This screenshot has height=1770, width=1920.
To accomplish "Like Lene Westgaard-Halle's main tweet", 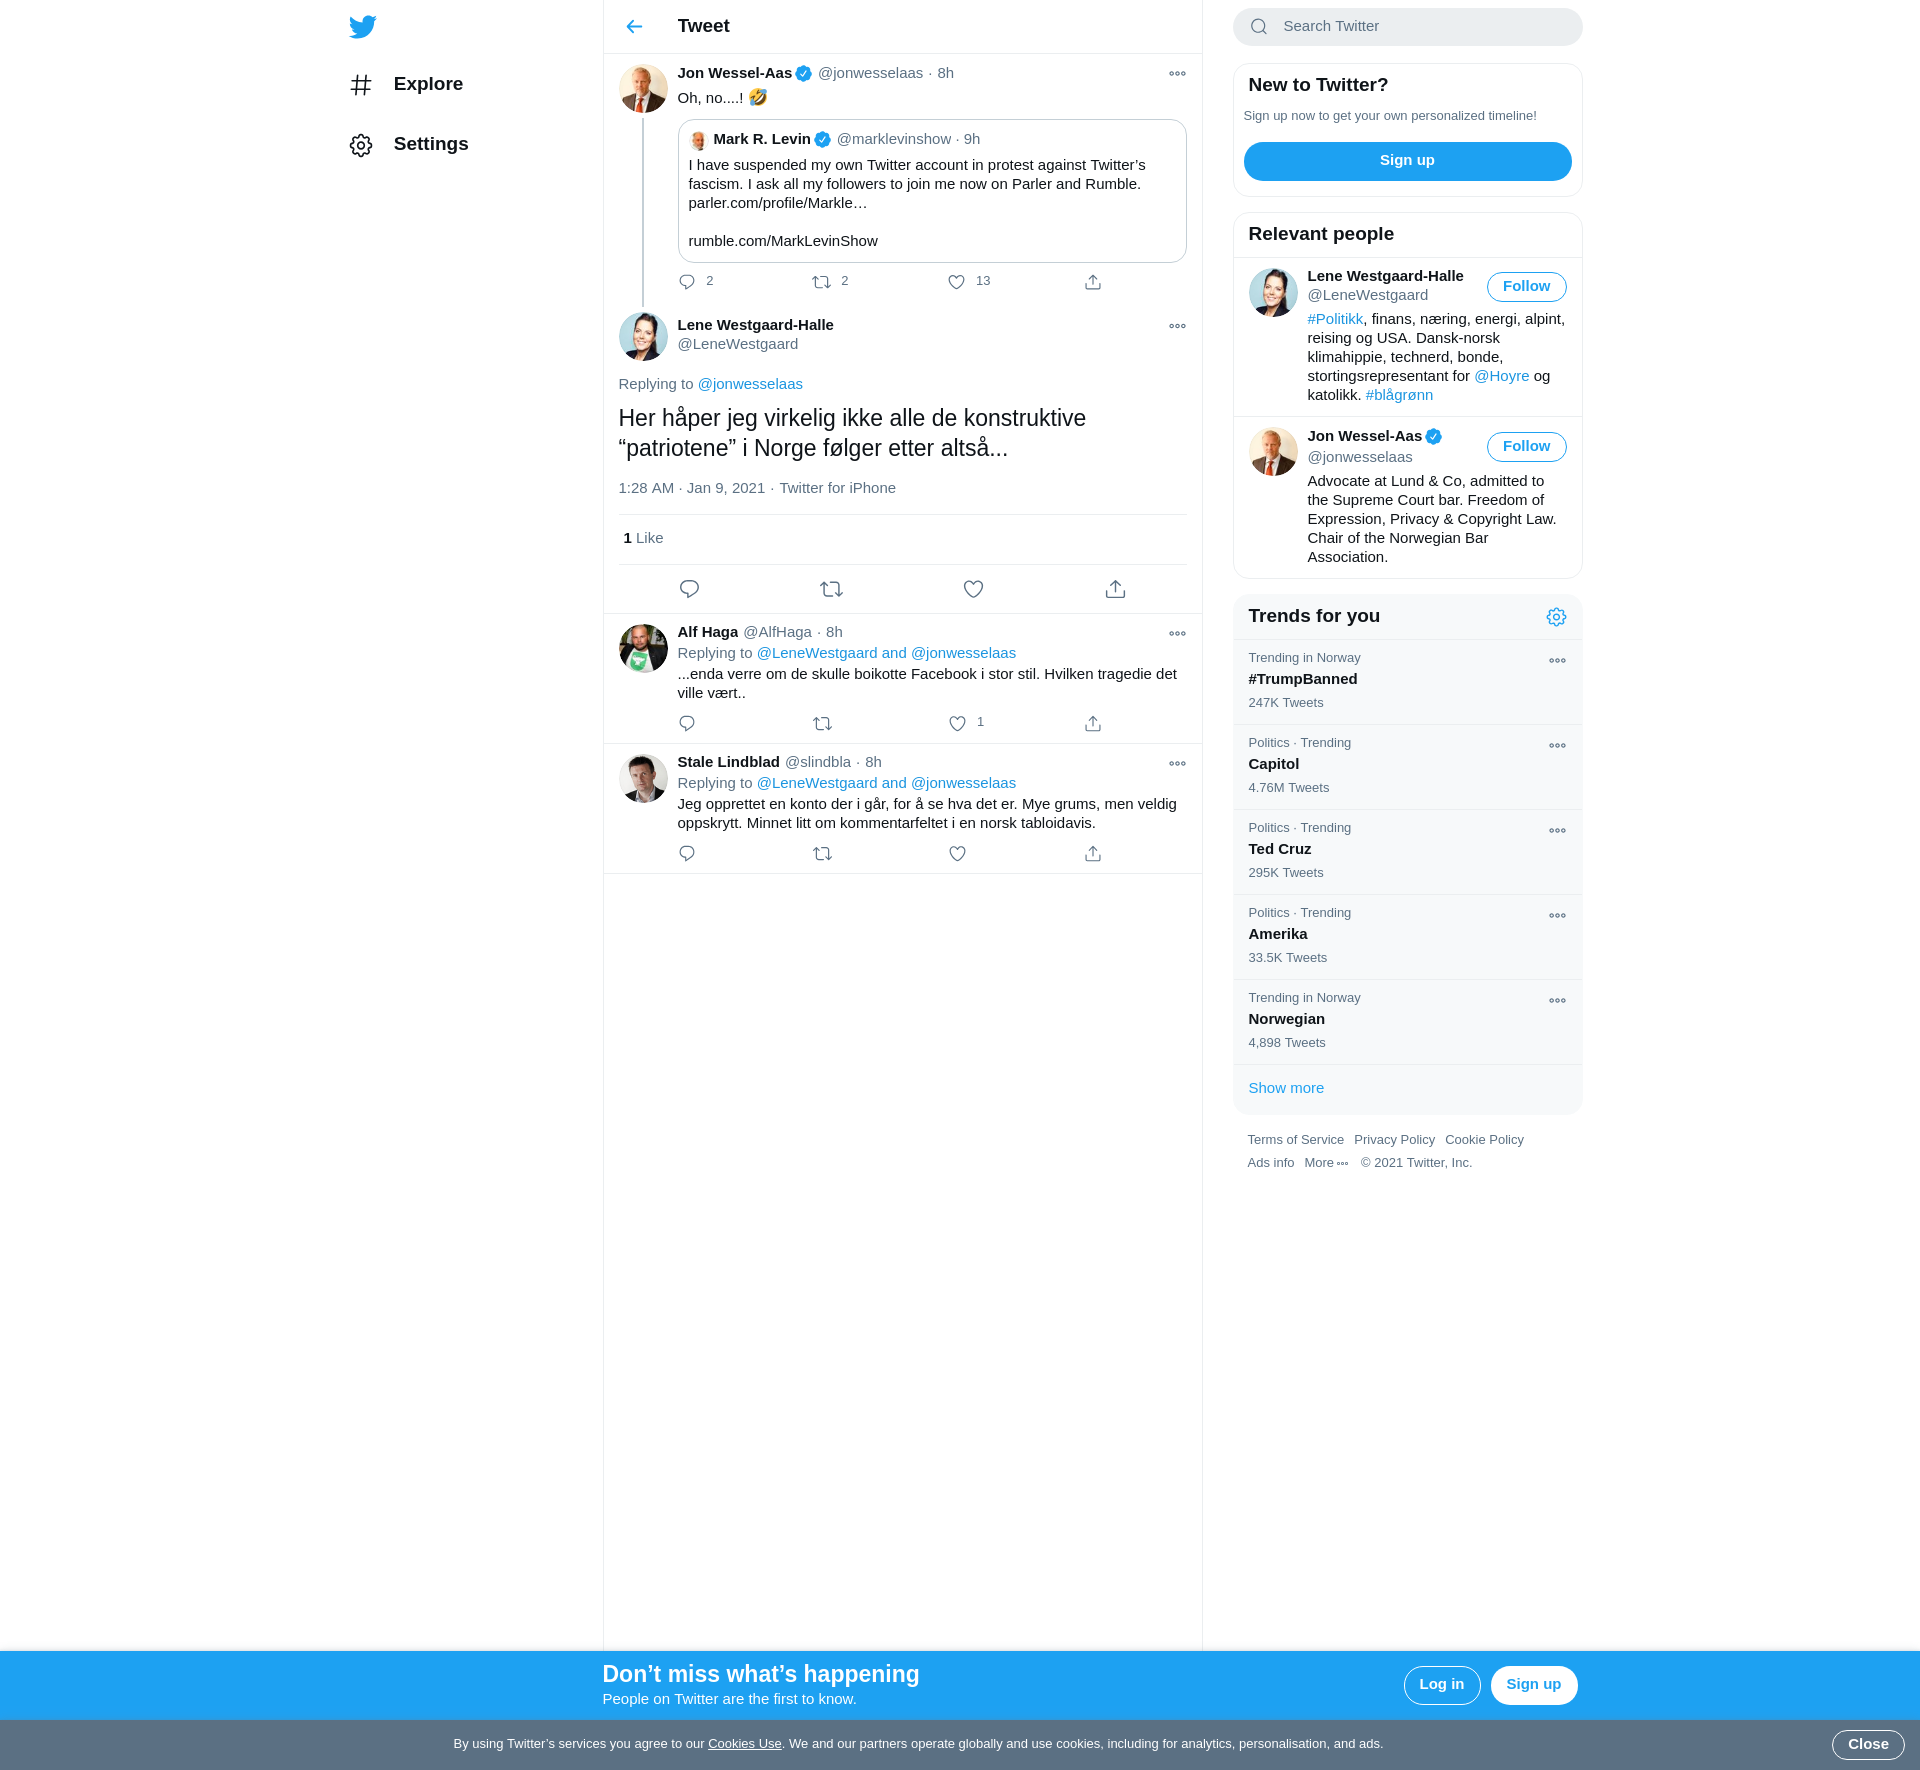I will pyautogui.click(x=973, y=589).
